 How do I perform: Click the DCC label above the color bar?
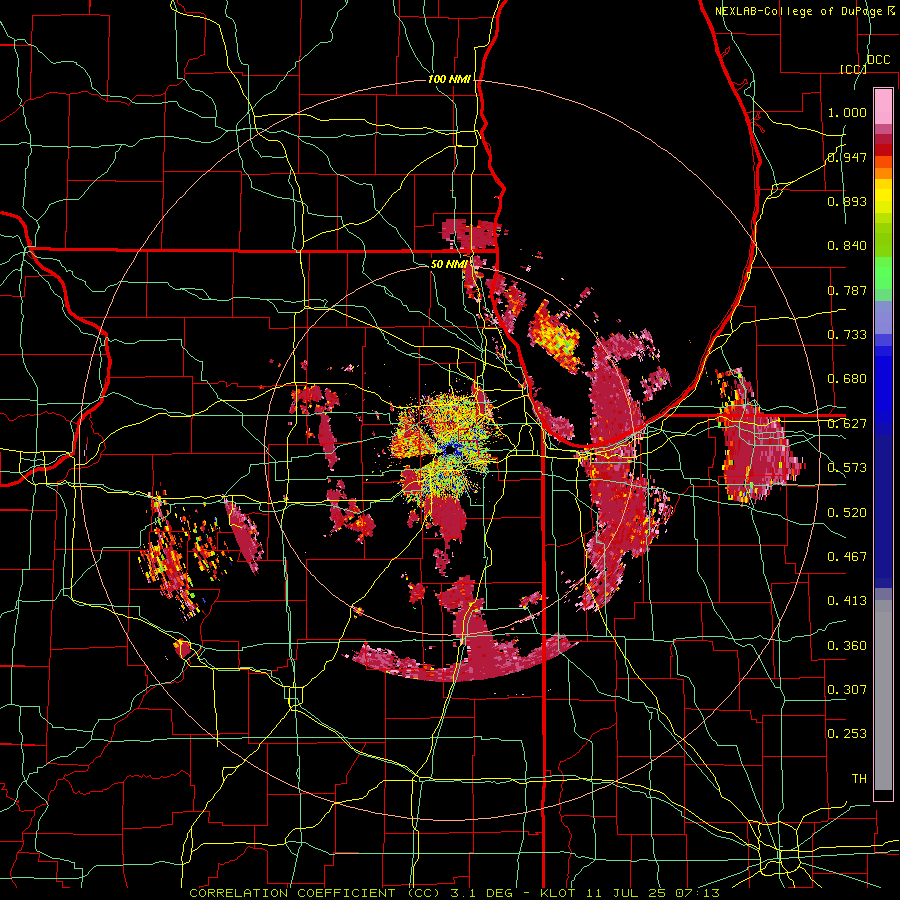point(879,60)
